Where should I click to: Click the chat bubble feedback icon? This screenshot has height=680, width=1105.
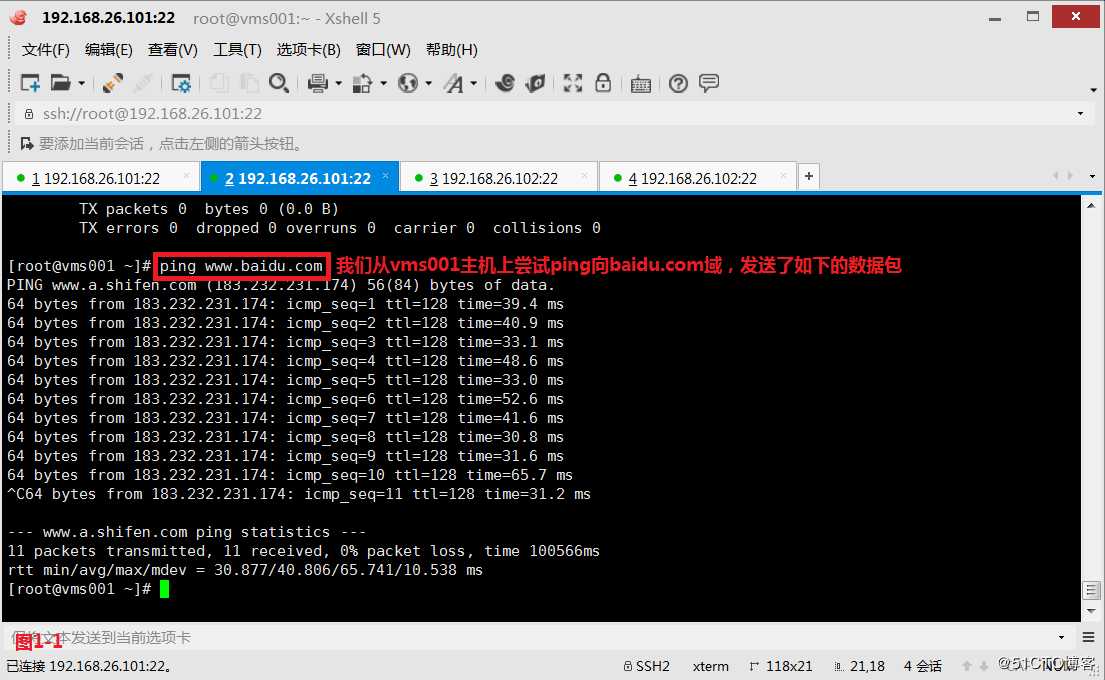(x=709, y=83)
